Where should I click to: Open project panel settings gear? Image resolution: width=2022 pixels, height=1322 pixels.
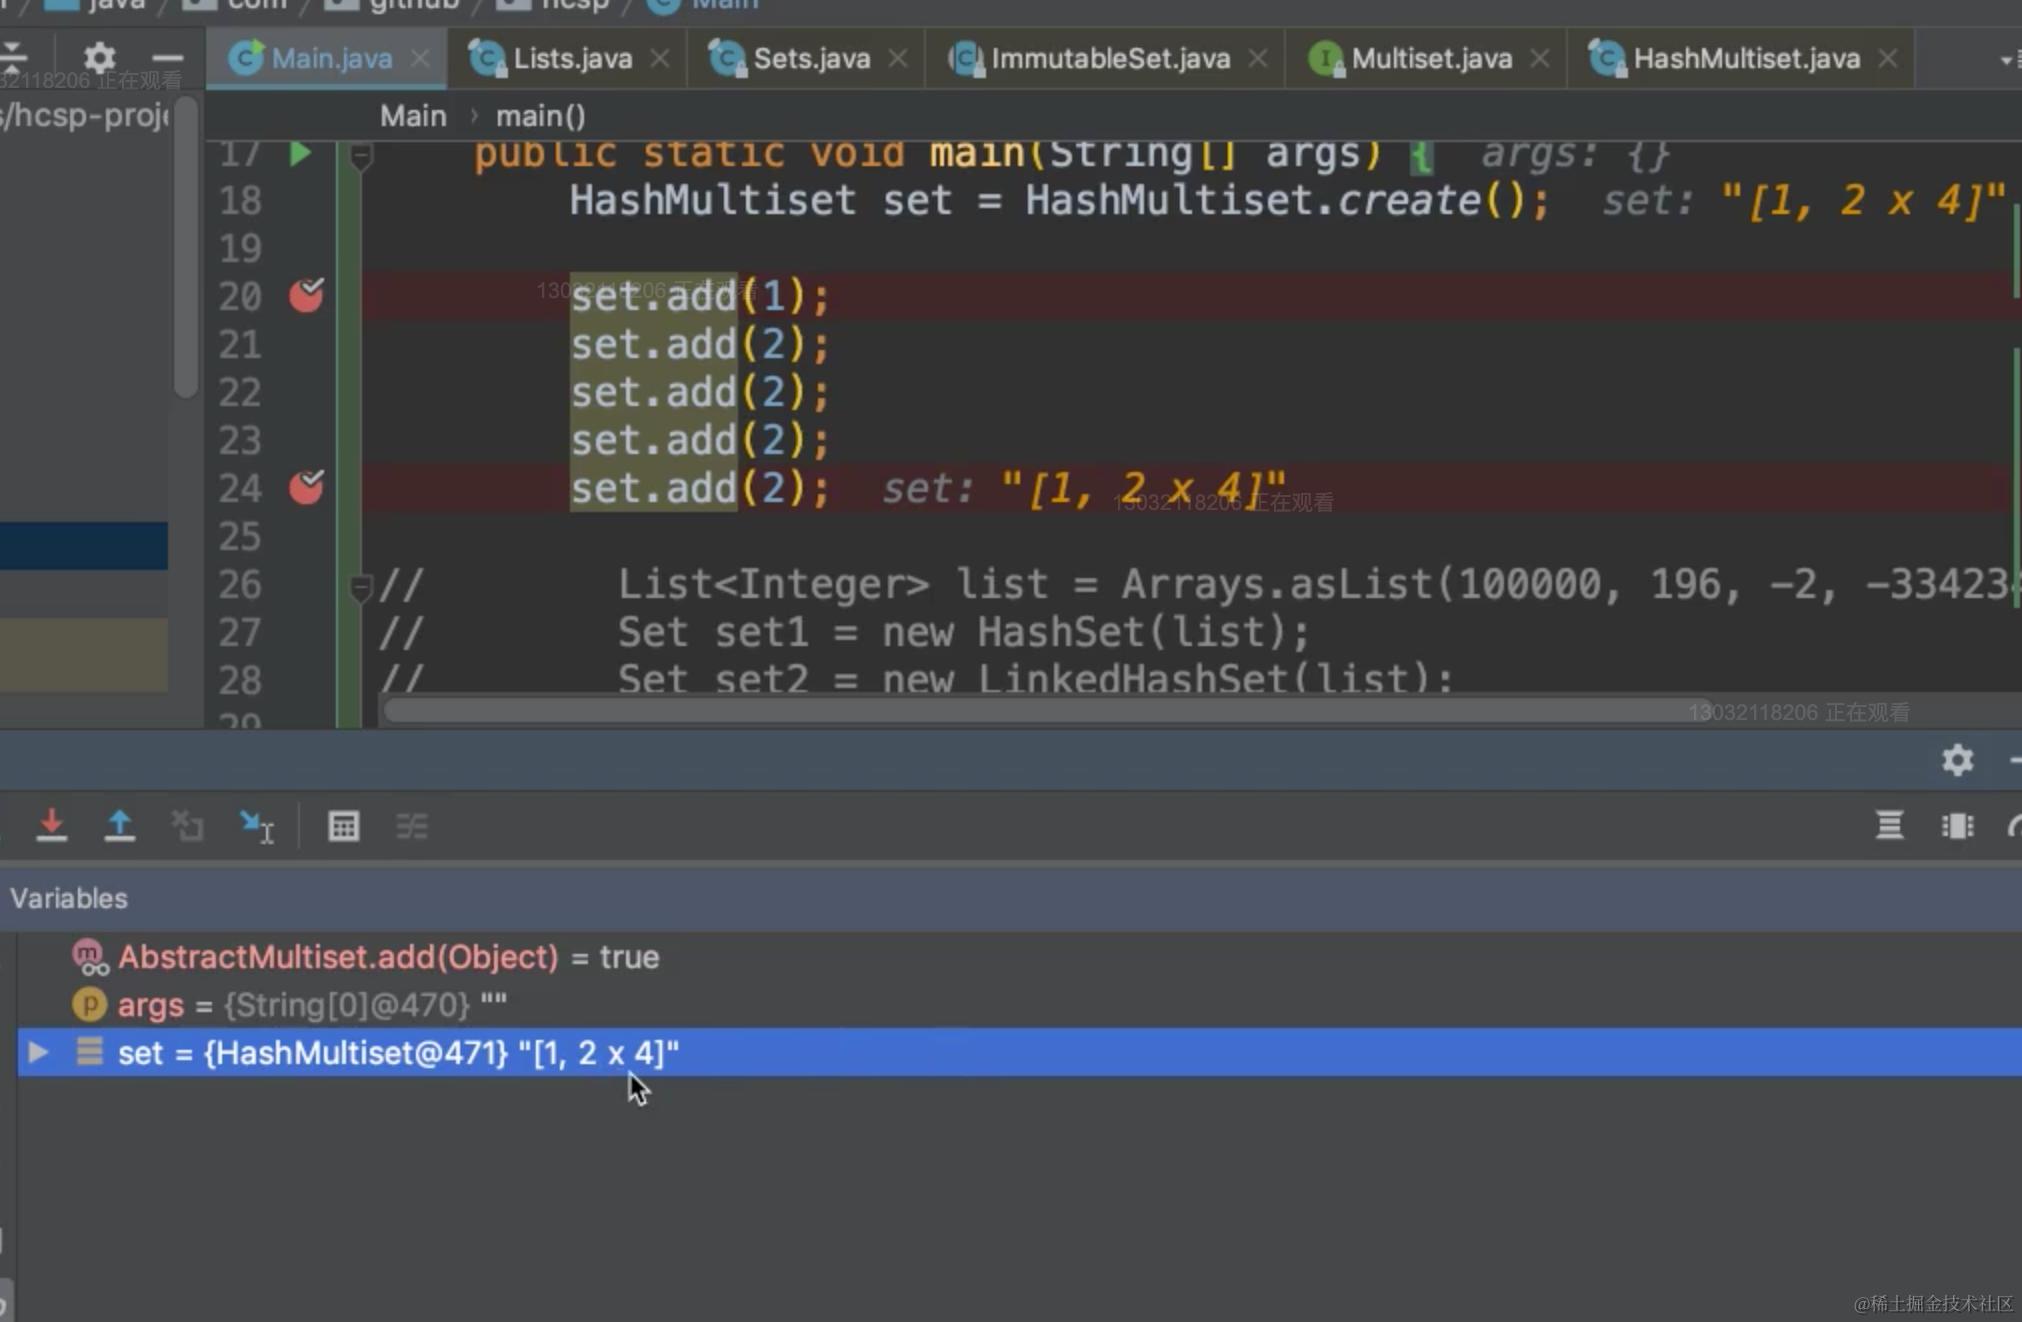coord(99,57)
